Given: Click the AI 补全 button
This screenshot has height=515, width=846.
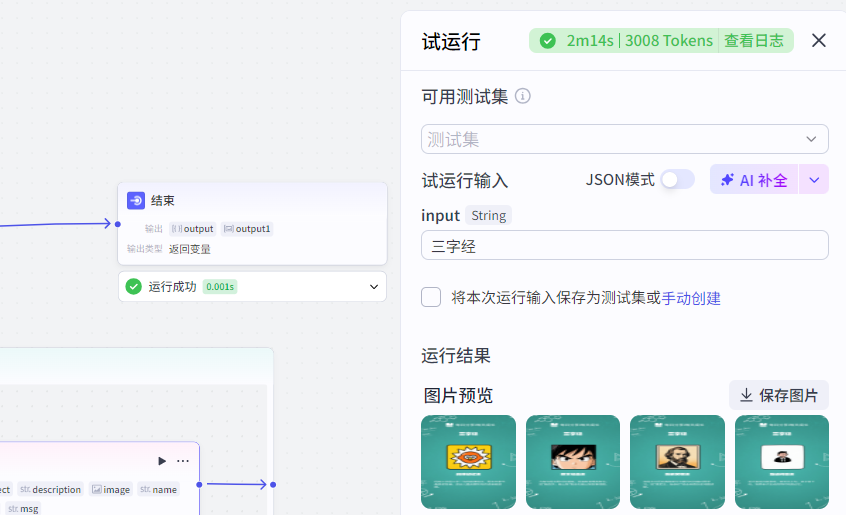Looking at the screenshot, I should pyautogui.click(x=754, y=180).
